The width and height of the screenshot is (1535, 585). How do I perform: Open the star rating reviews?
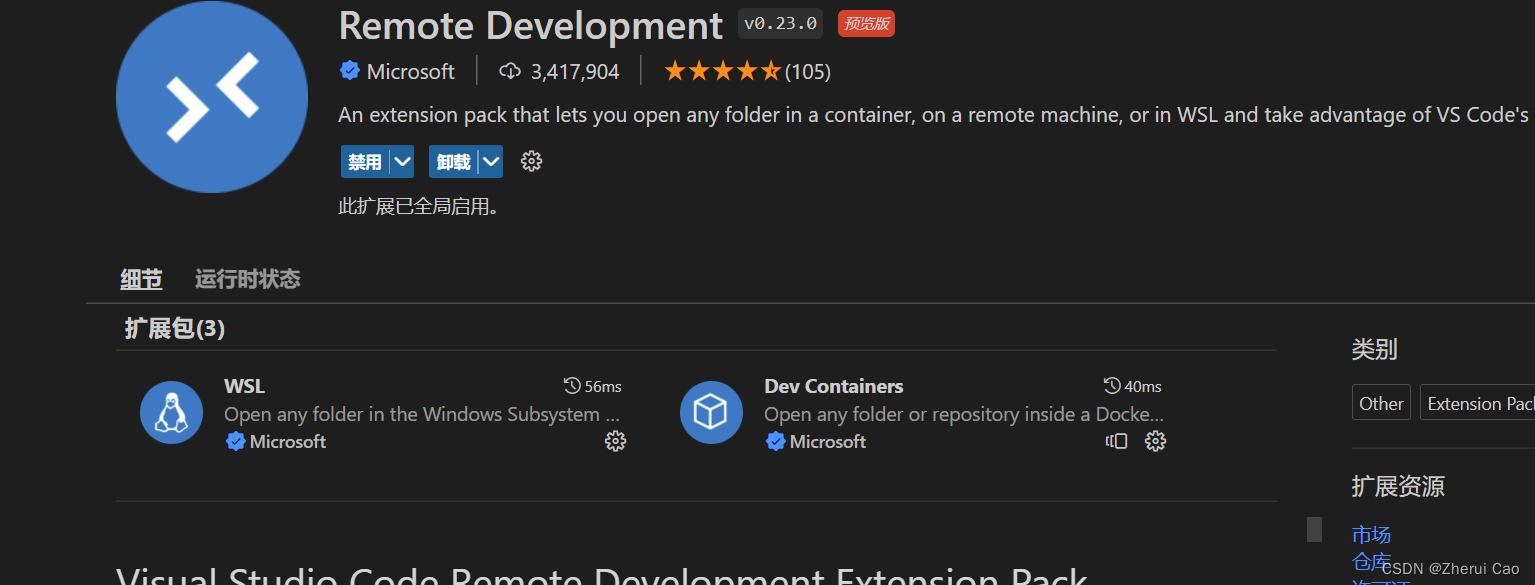[x=722, y=71]
